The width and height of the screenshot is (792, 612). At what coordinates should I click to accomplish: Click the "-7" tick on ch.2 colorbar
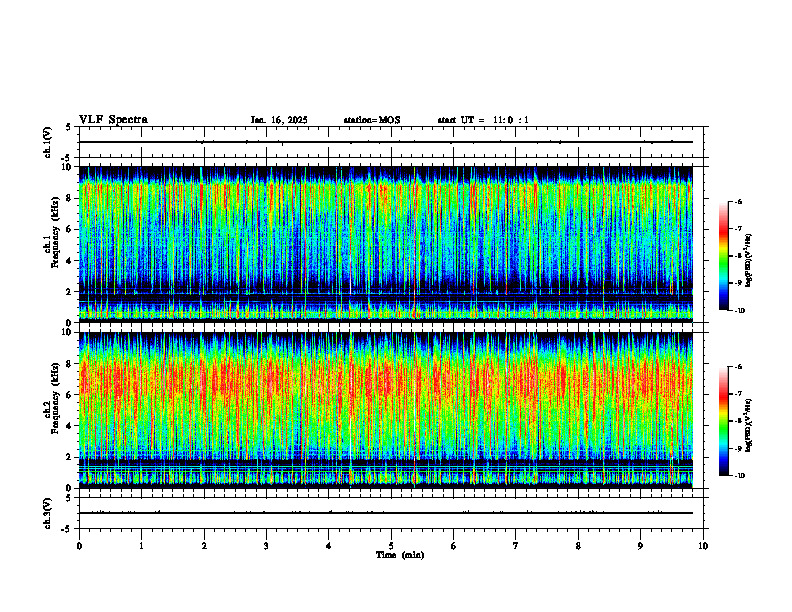[738, 394]
